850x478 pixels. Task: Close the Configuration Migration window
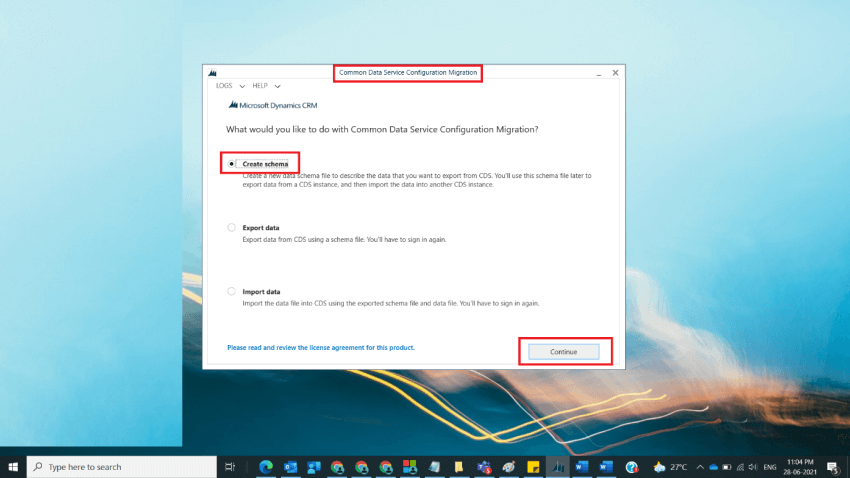tap(615, 73)
